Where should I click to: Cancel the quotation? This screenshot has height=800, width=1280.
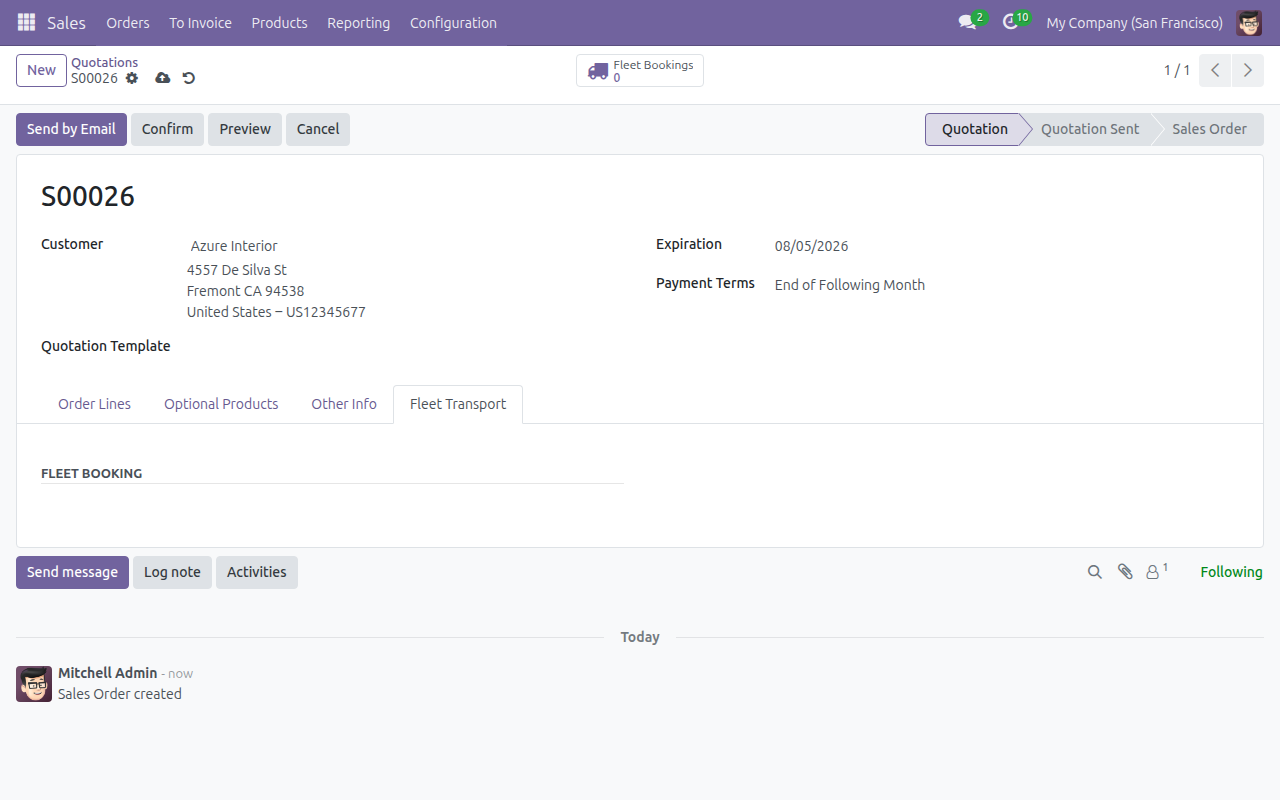(x=318, y=129)
